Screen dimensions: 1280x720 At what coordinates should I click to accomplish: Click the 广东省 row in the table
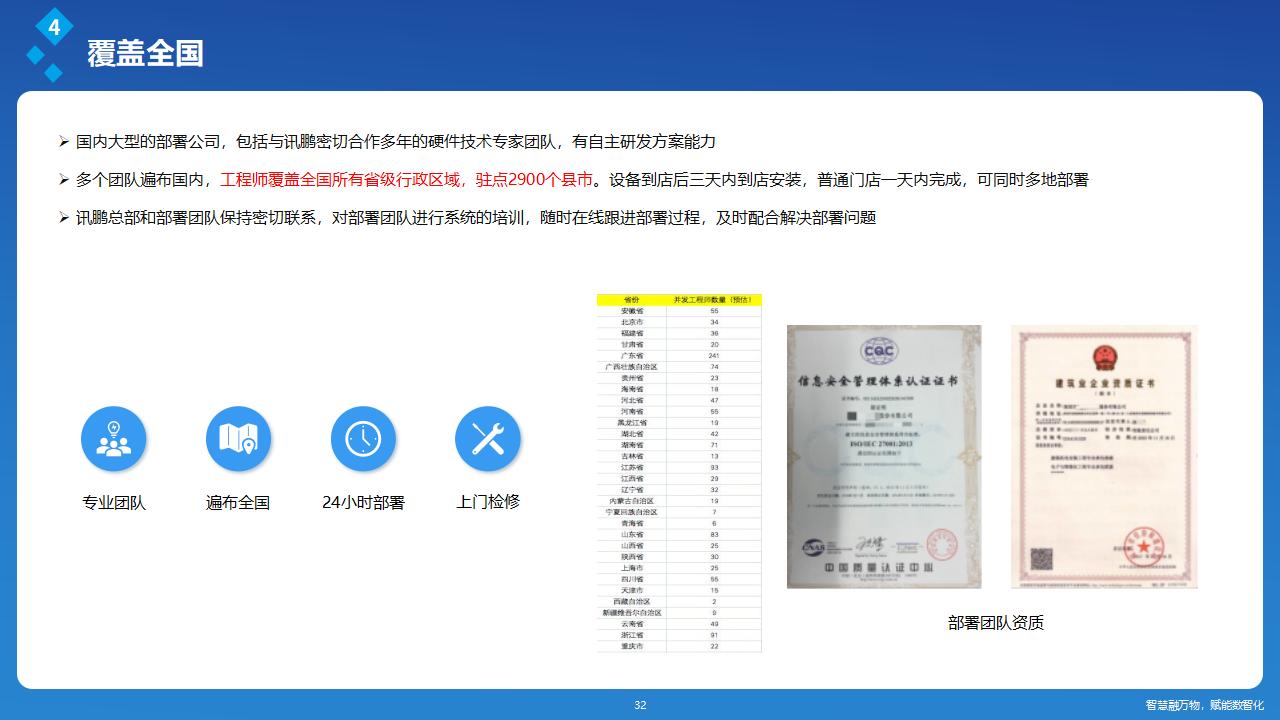pyautogui.click(x=631, y=355)
